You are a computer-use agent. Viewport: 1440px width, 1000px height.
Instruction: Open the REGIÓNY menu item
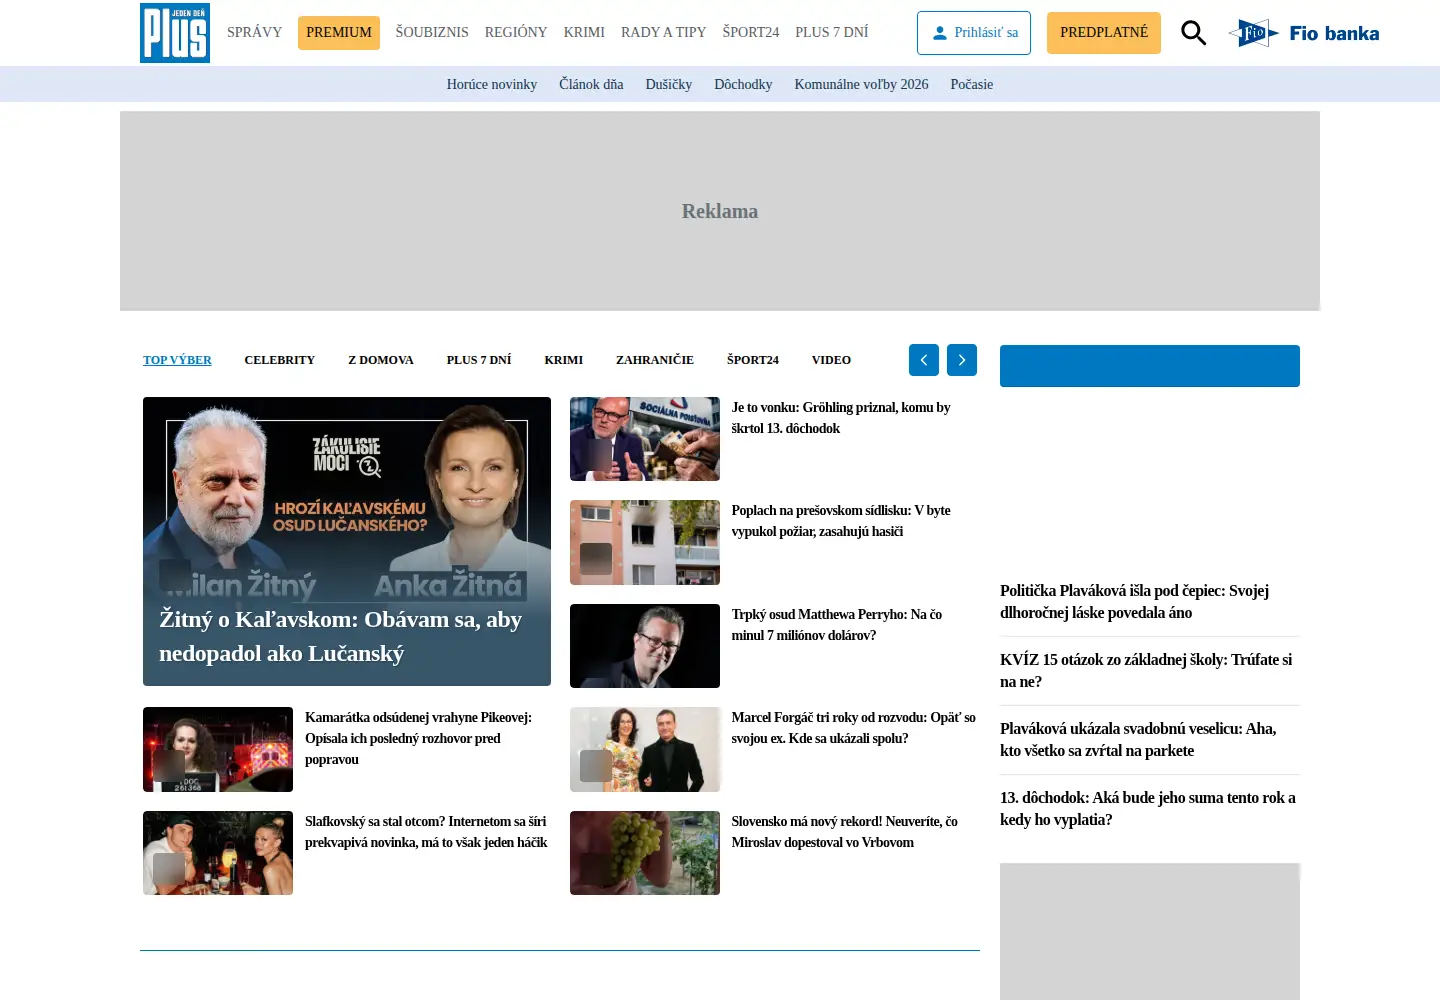pyautogui.click(x=516, y=32)
